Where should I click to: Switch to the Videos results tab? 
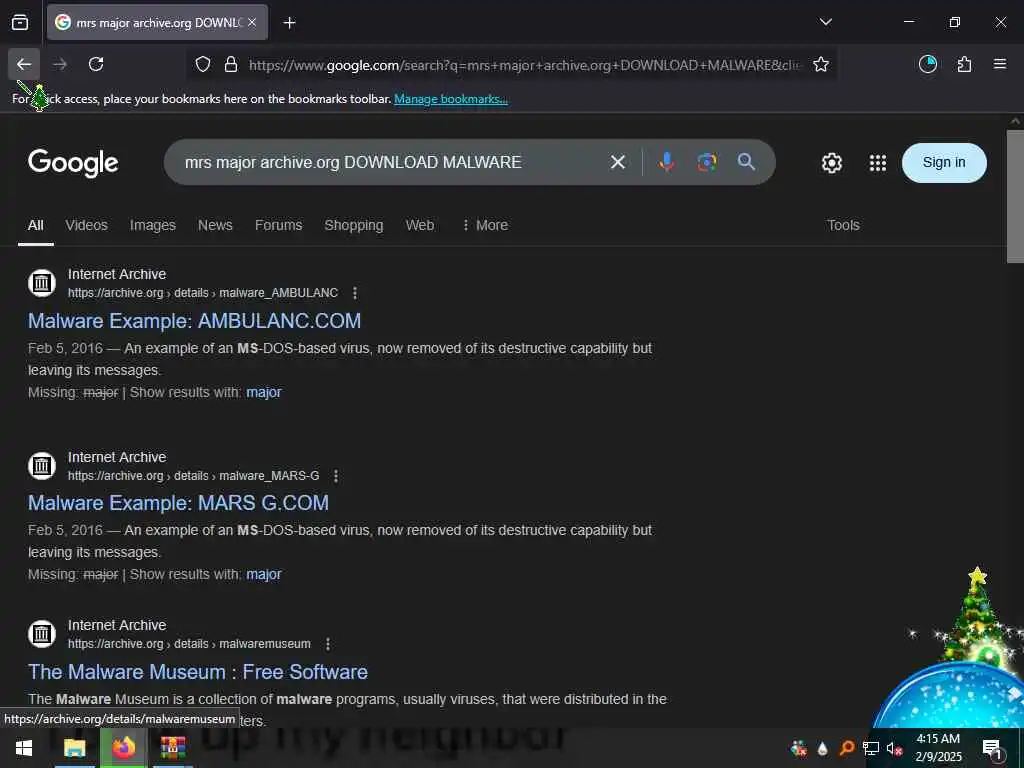86,225
